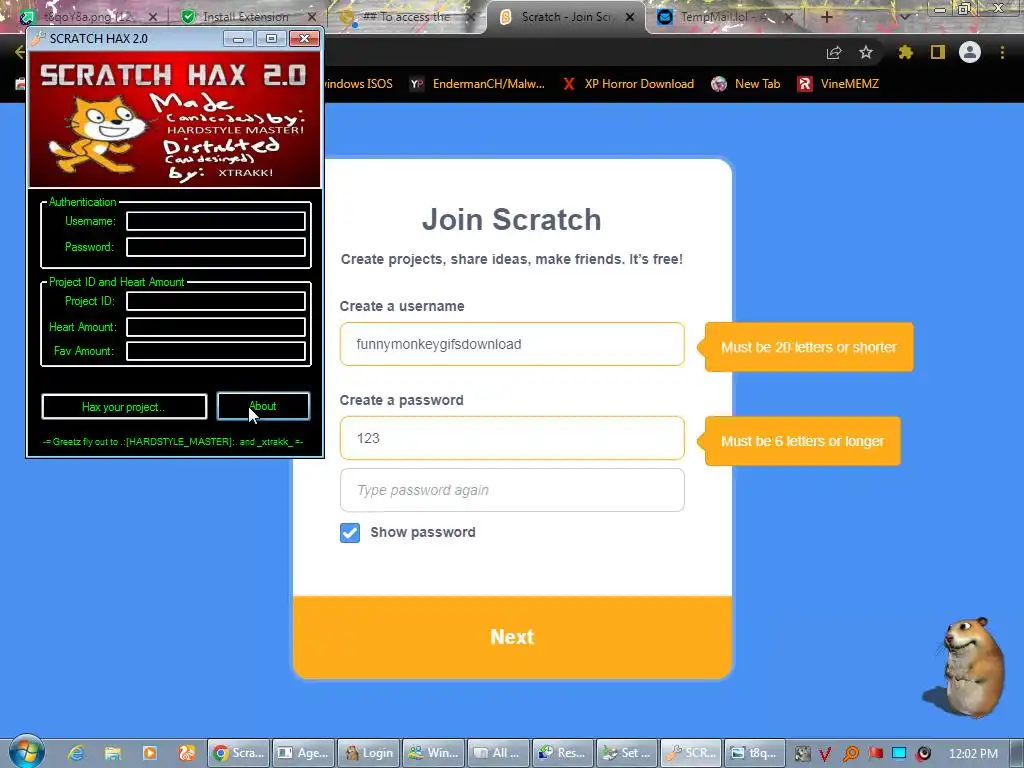Open the EndermanCH/Malw... bookmark
Image resolution: width=1024 pixels, height=768 pixels.
pos(477,84)
